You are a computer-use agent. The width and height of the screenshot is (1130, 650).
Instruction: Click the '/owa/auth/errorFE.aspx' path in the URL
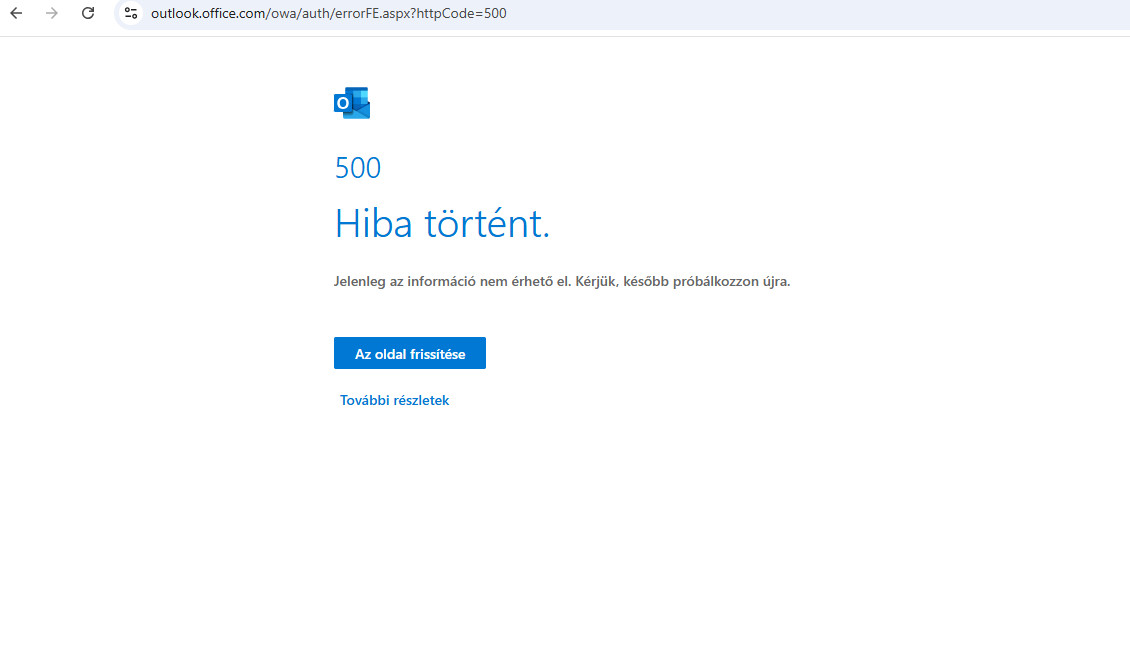(x=345, y=13)
